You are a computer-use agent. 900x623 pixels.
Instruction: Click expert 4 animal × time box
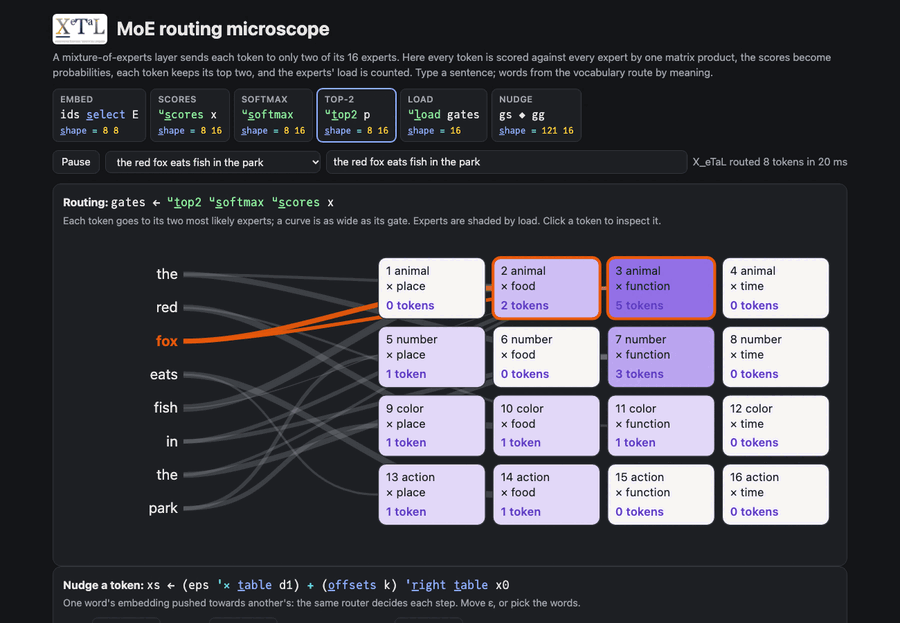(x=775, y=288)
